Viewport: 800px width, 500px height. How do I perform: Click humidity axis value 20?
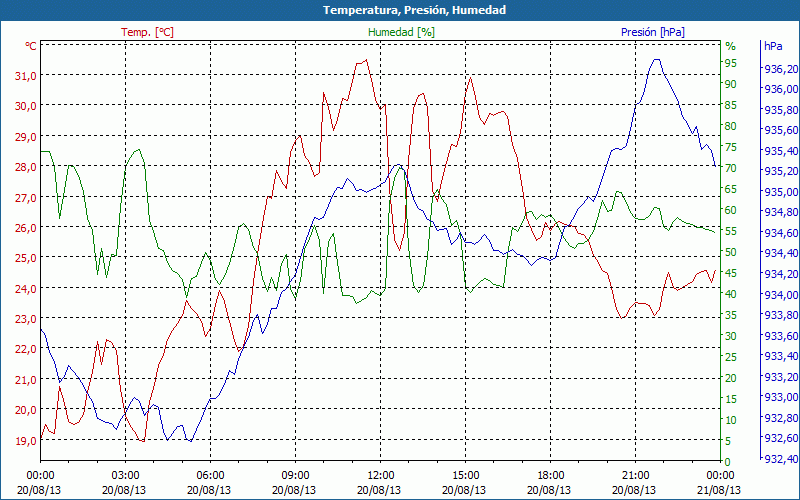click(731, 378)
